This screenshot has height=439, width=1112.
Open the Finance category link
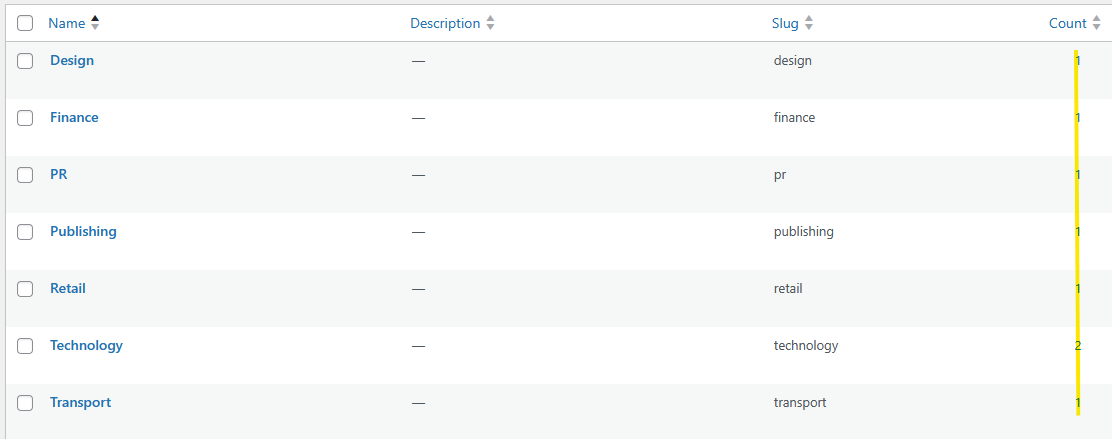(x=74, y=117)
